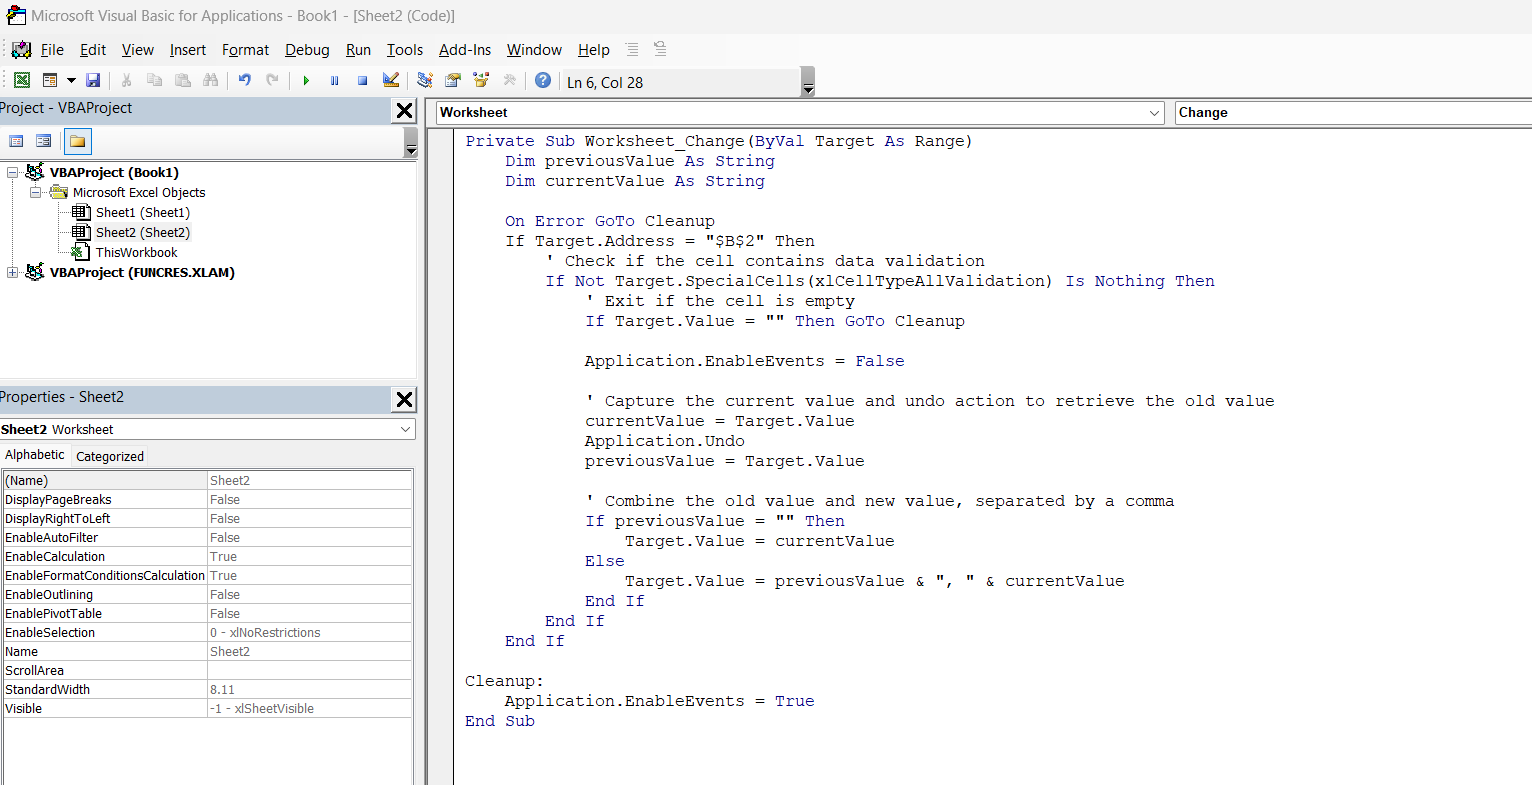
Task: Open the Help menu
Action: click(594, 50)
